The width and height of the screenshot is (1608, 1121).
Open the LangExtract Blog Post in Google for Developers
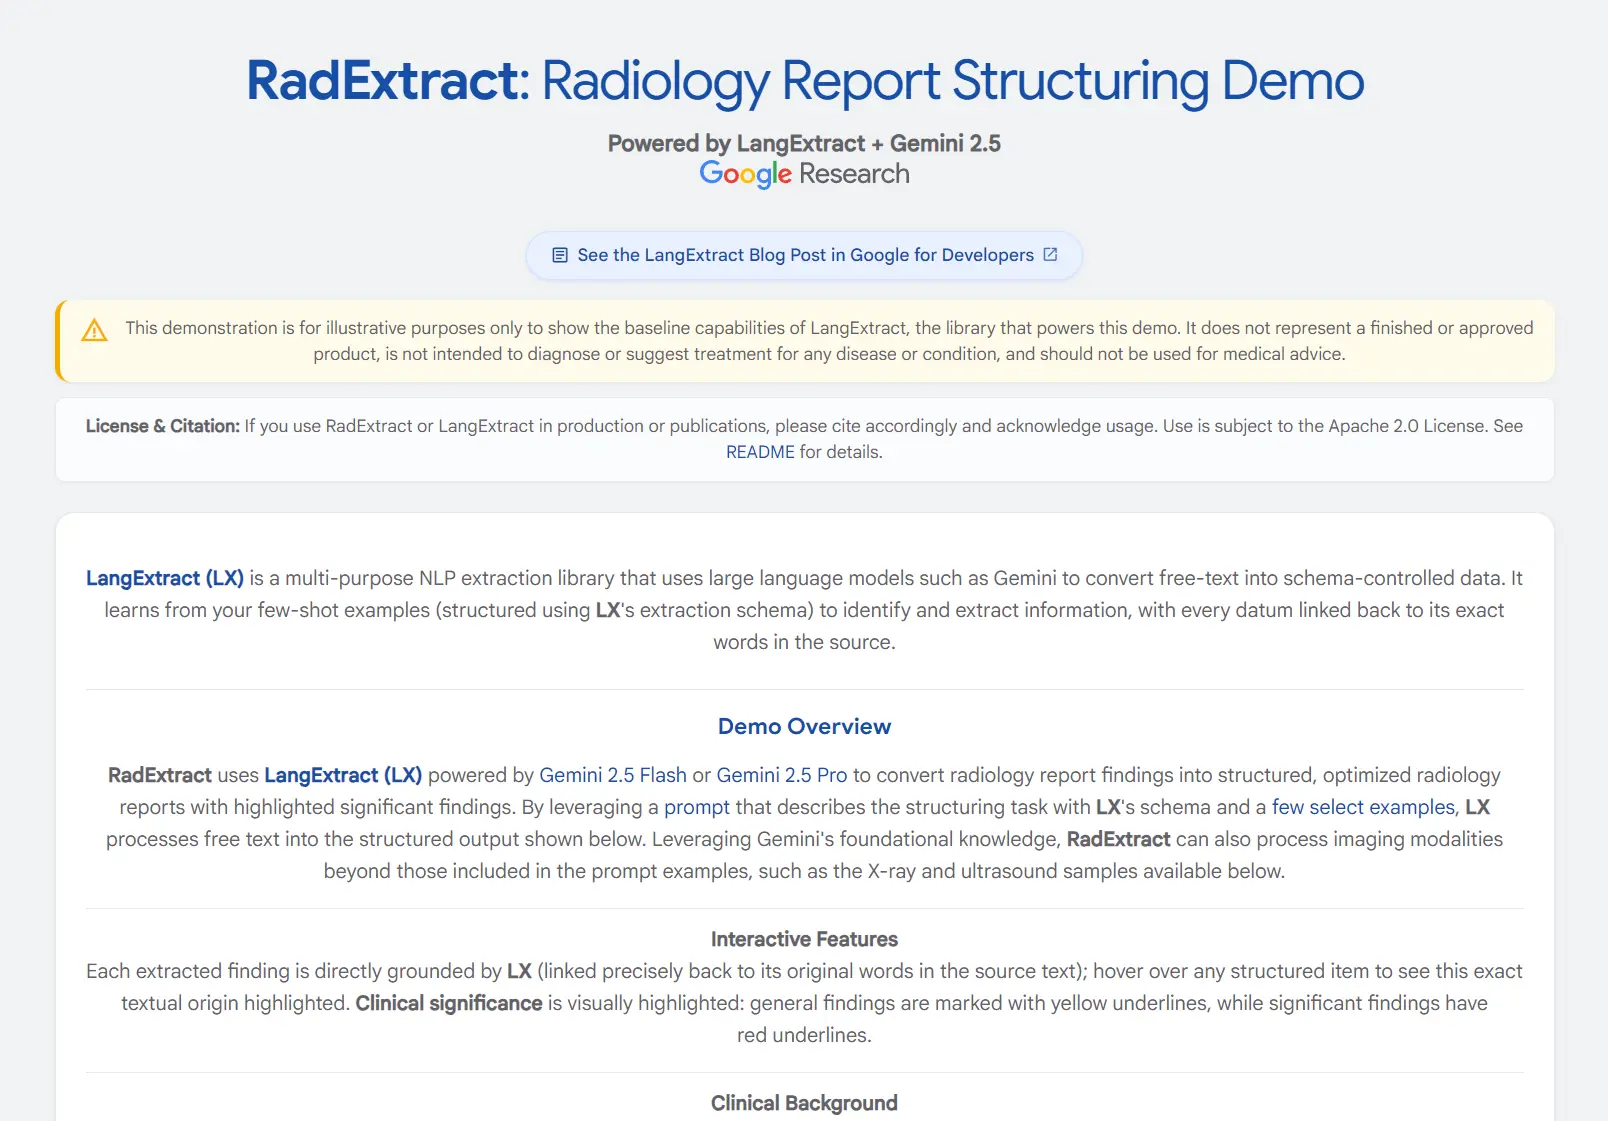point(804,255)
